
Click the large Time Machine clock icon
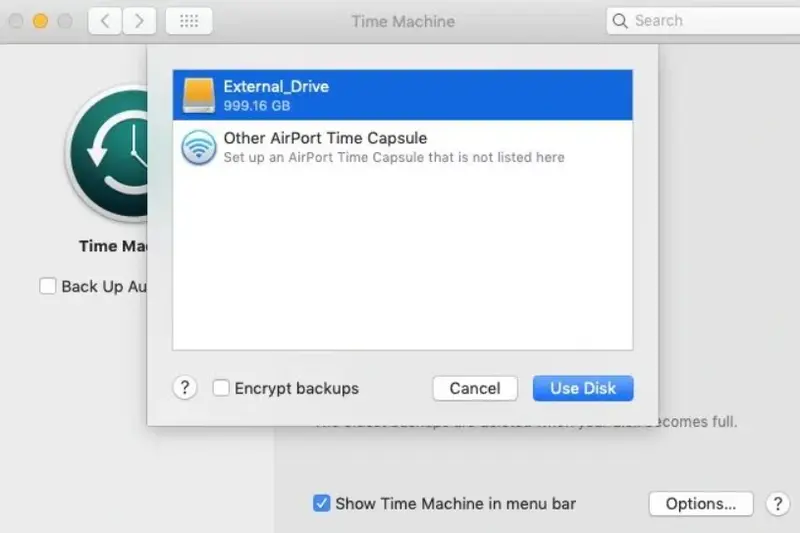(x=109, y=153)
